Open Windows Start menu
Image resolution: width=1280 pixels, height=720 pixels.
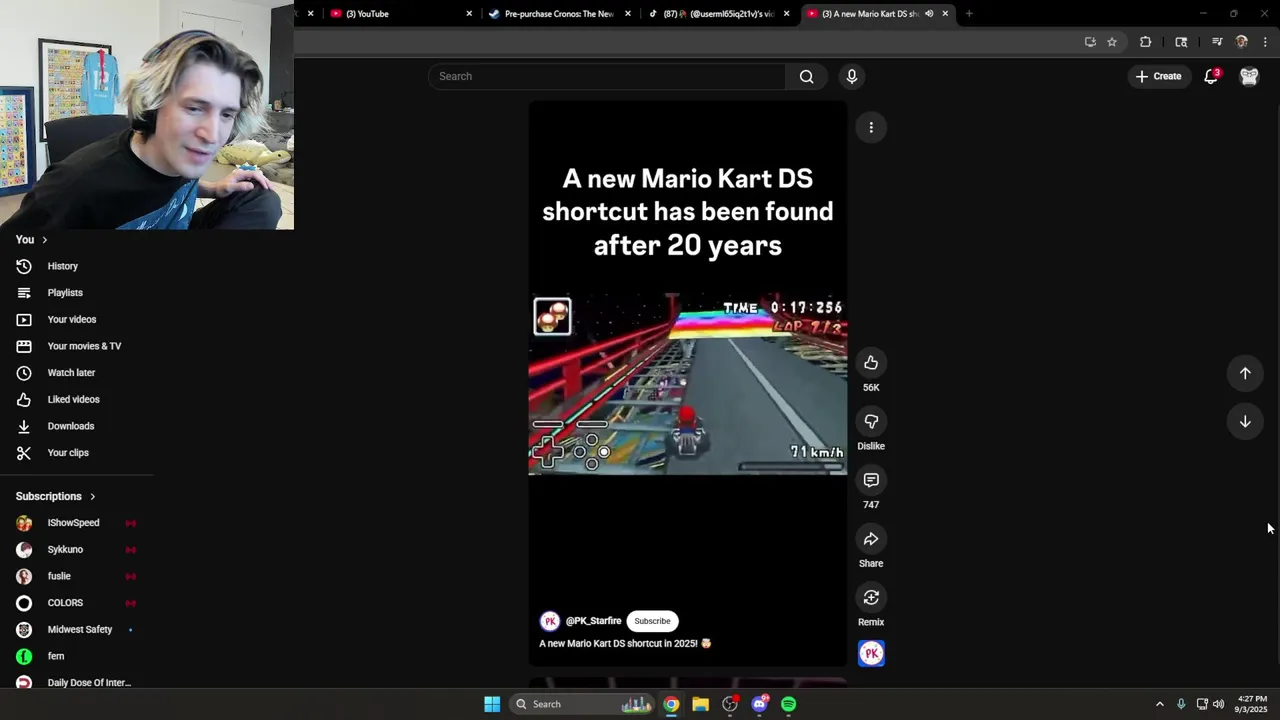(x=492, y=704)
